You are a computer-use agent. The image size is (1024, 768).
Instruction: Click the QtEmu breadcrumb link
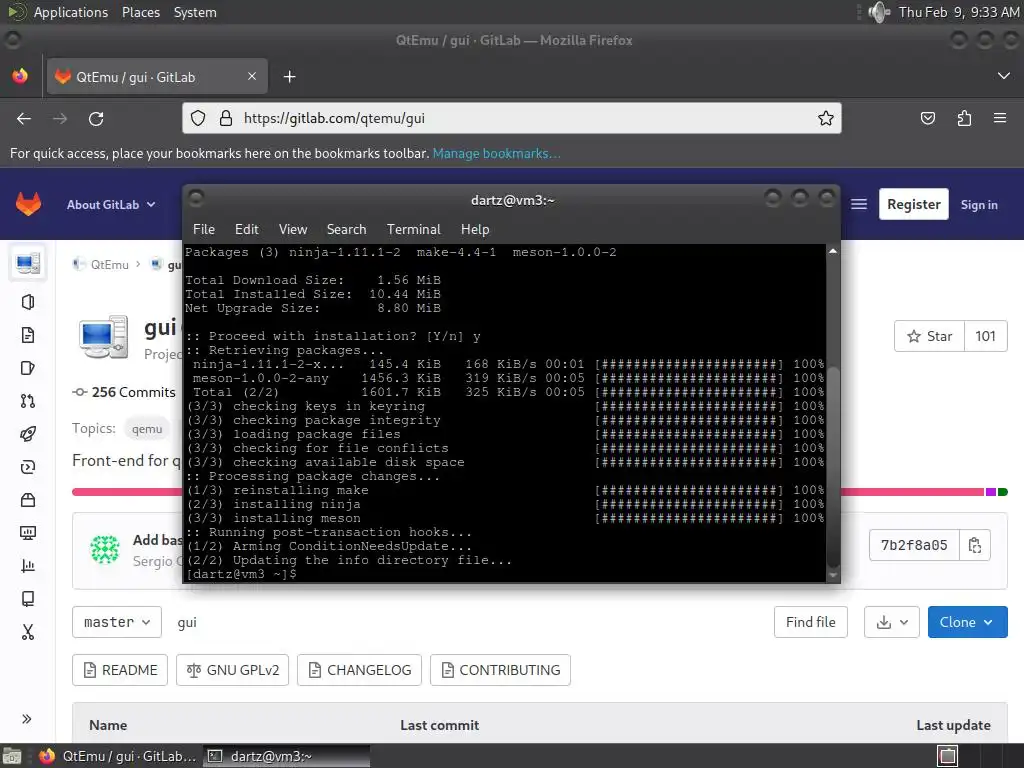click(109, 264)
